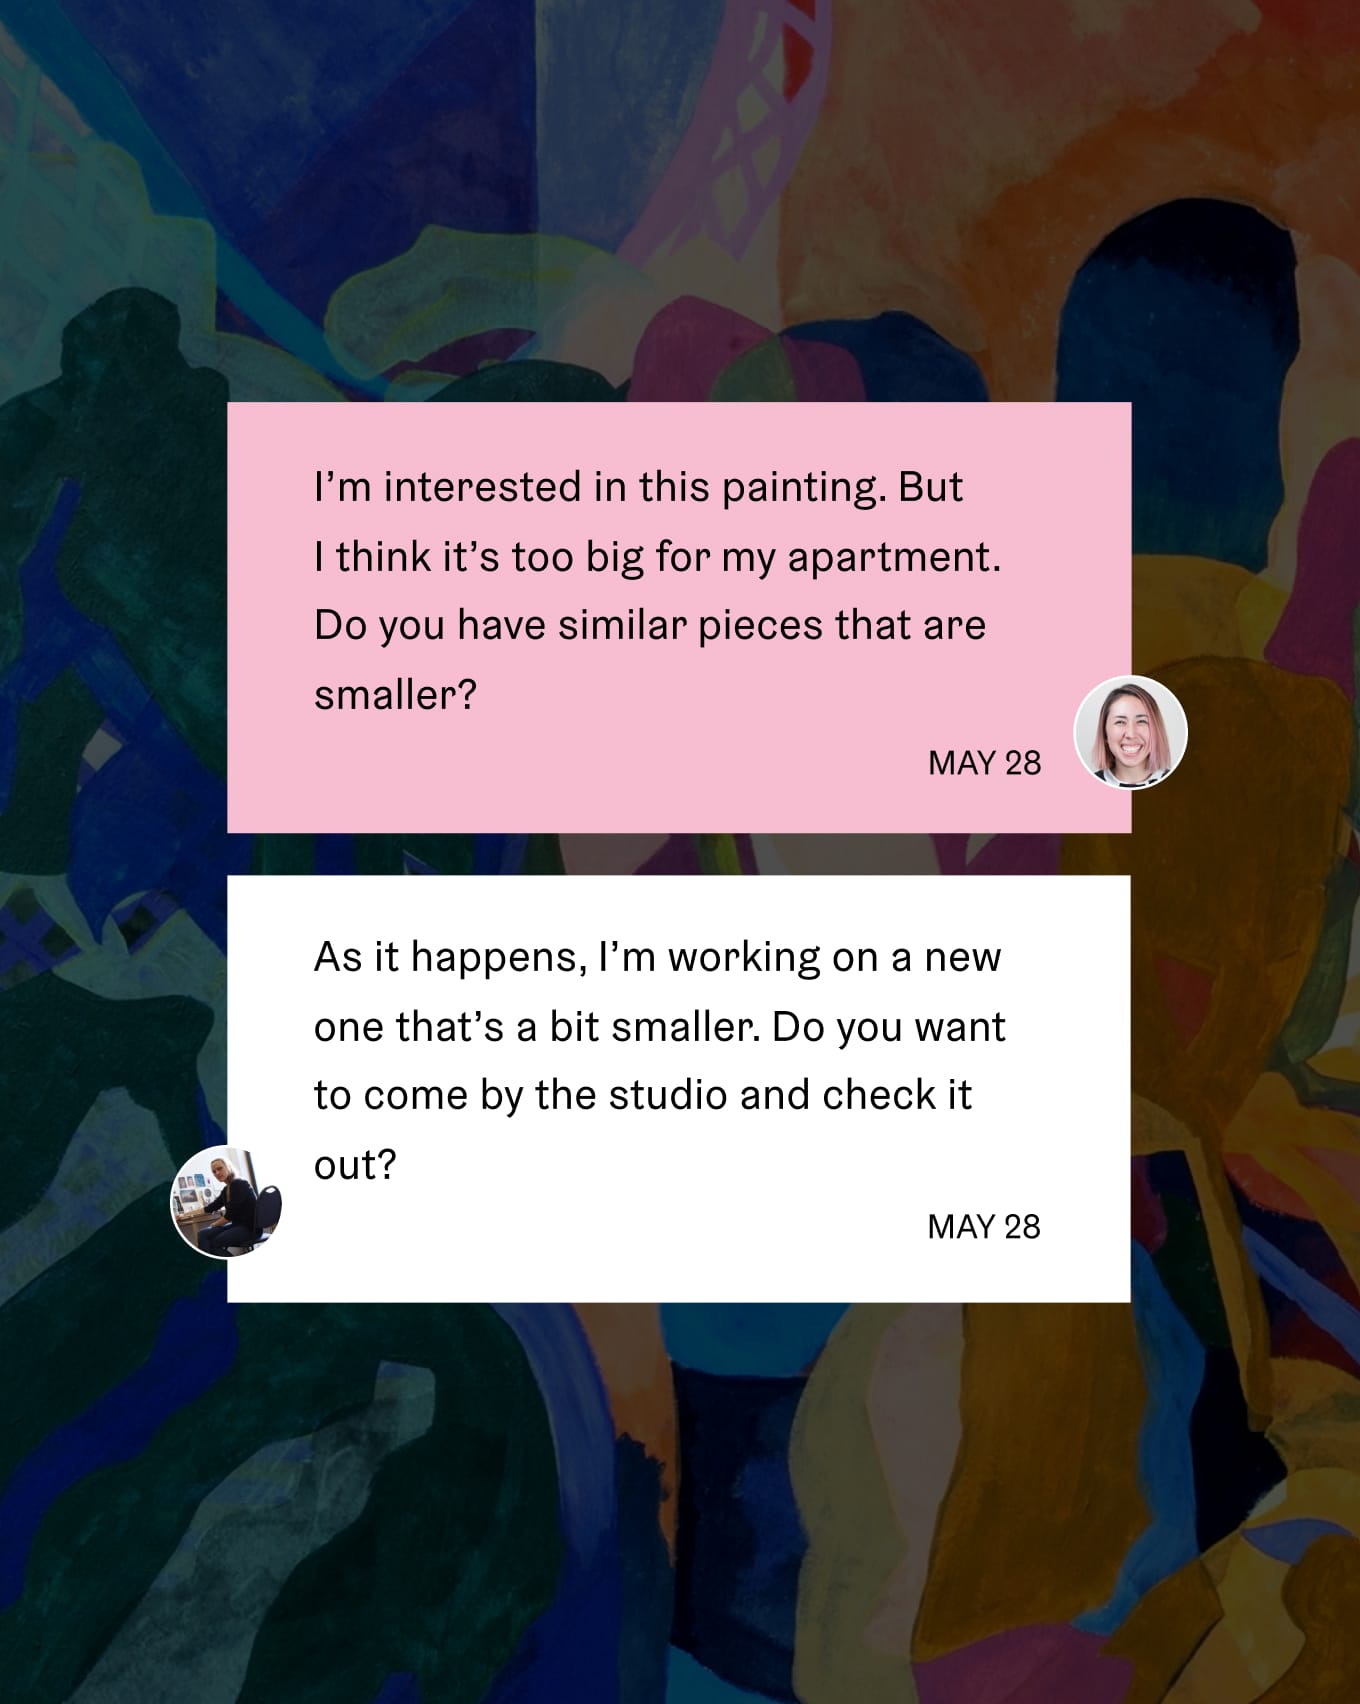
Task: Open the smiling pink-haired woman's avatar
Action: [x=1130, y=732]
